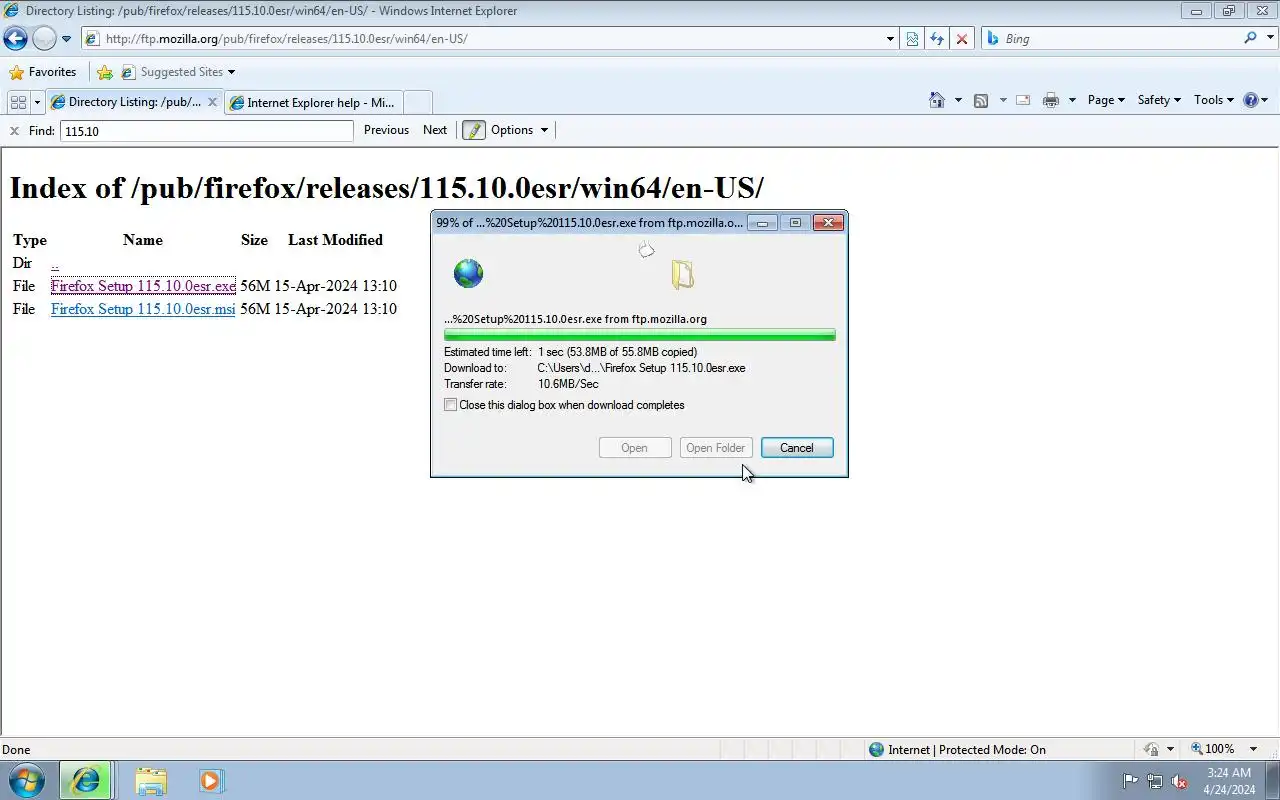
Task: Close the Find bar with the X
Action: pyautogui.click(x=14, y=130)
